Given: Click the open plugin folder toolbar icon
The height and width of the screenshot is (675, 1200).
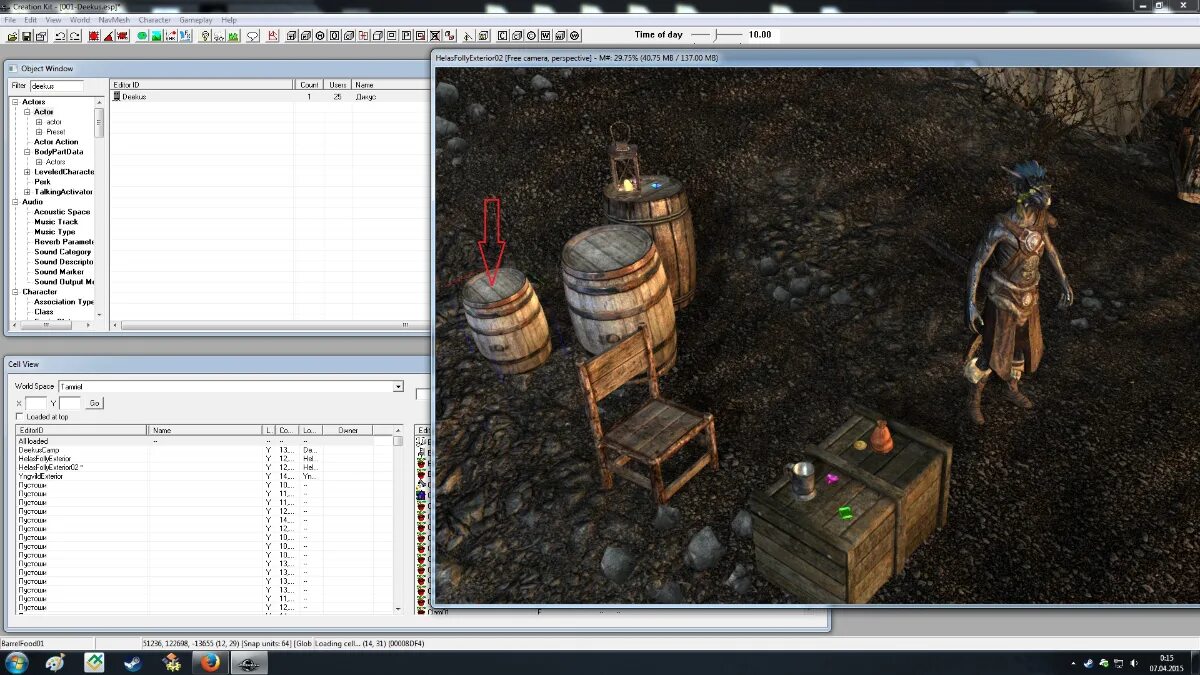Looking at the screenshot, I should pyautogui.click(x=12, y=36).
